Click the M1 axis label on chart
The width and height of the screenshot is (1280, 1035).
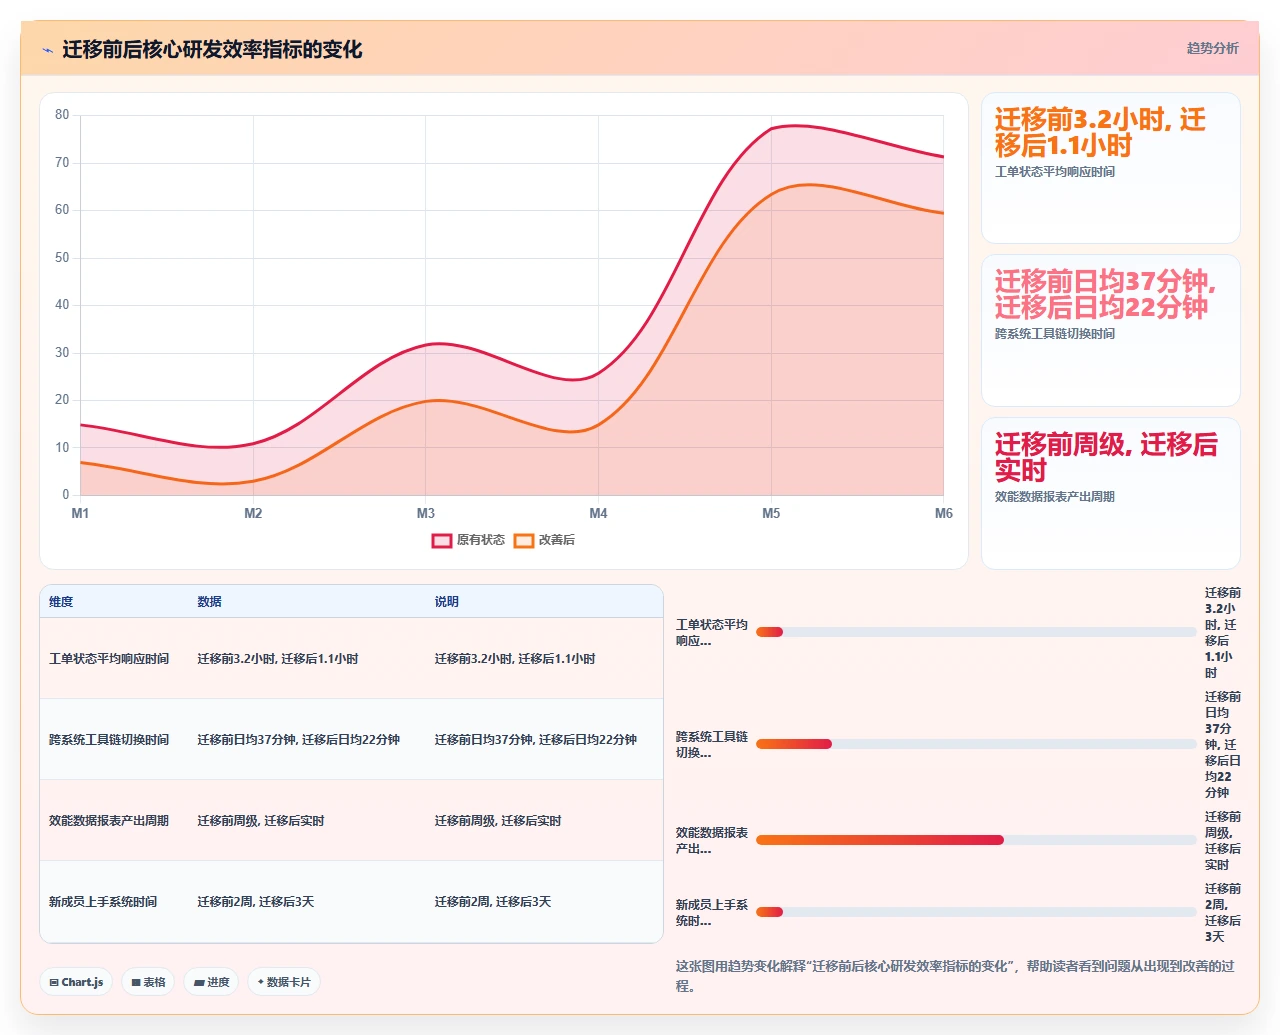(x=80, y=513)
